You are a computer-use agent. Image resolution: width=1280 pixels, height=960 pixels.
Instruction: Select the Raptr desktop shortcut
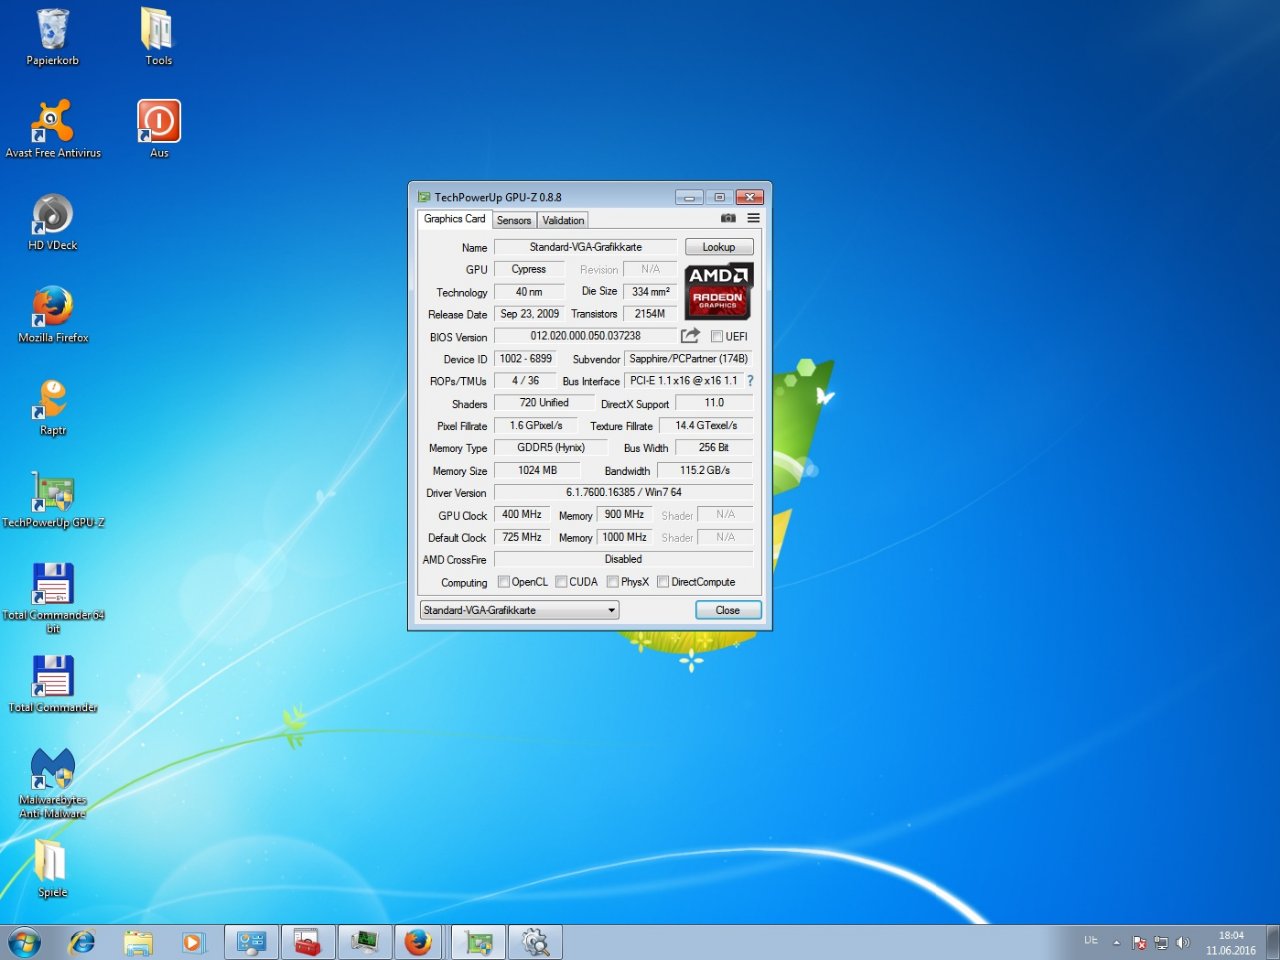pos(53,407)
